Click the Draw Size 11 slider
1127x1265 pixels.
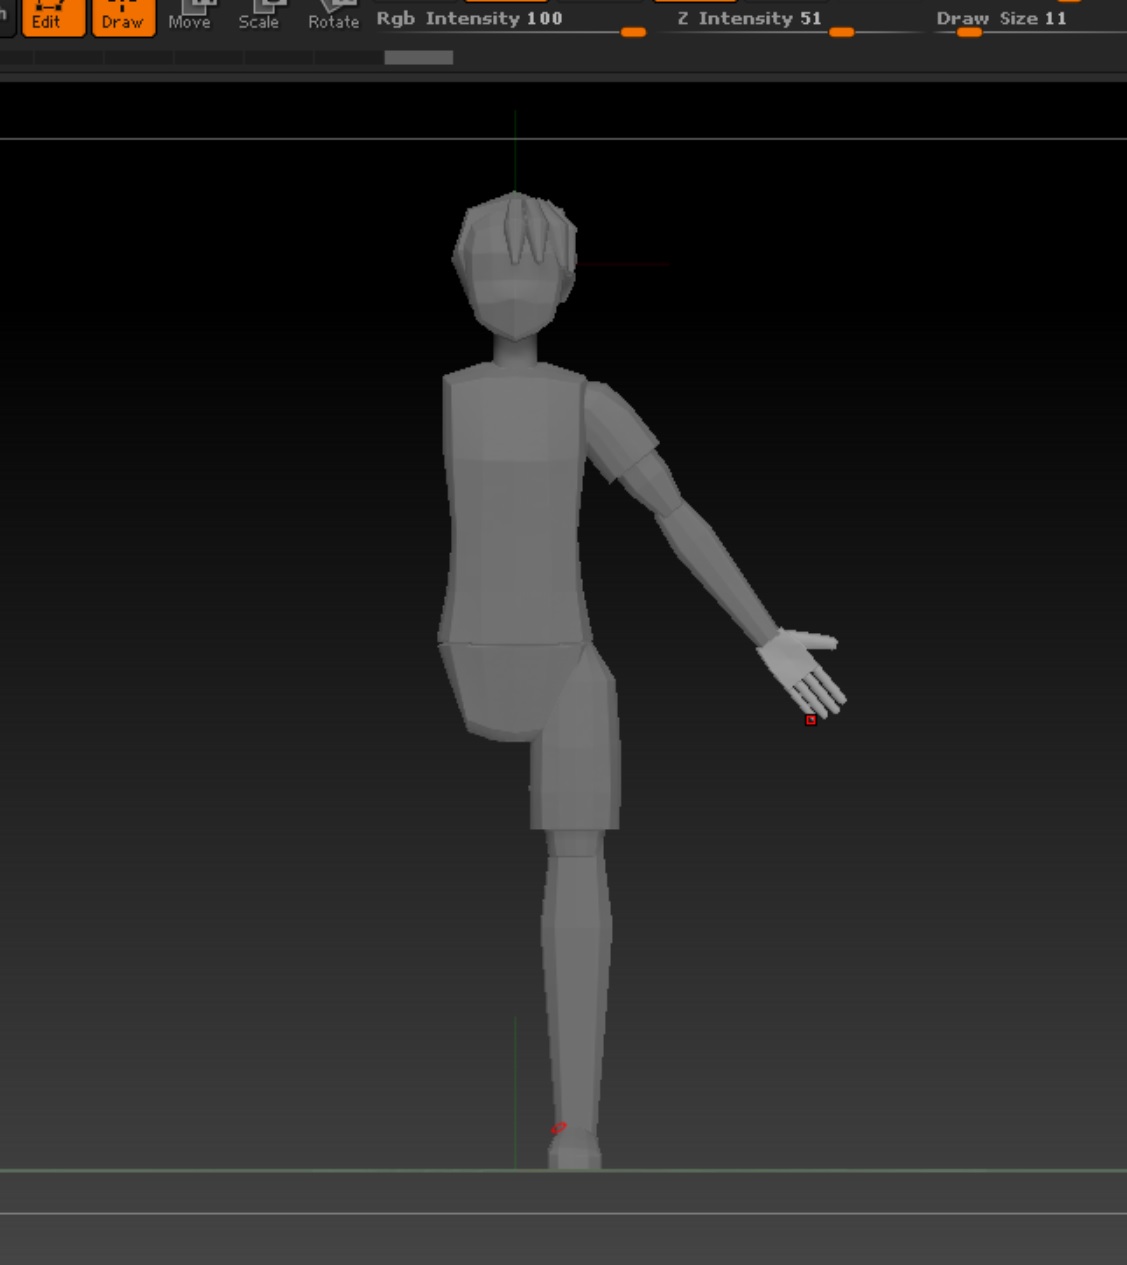coord(1028,21)
